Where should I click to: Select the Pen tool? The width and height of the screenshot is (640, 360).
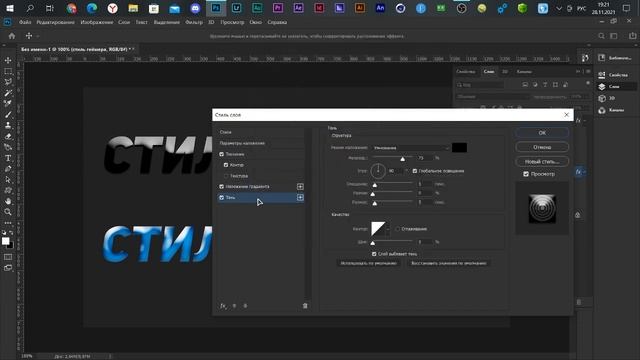pyautogui.click(x=8, y=169)
